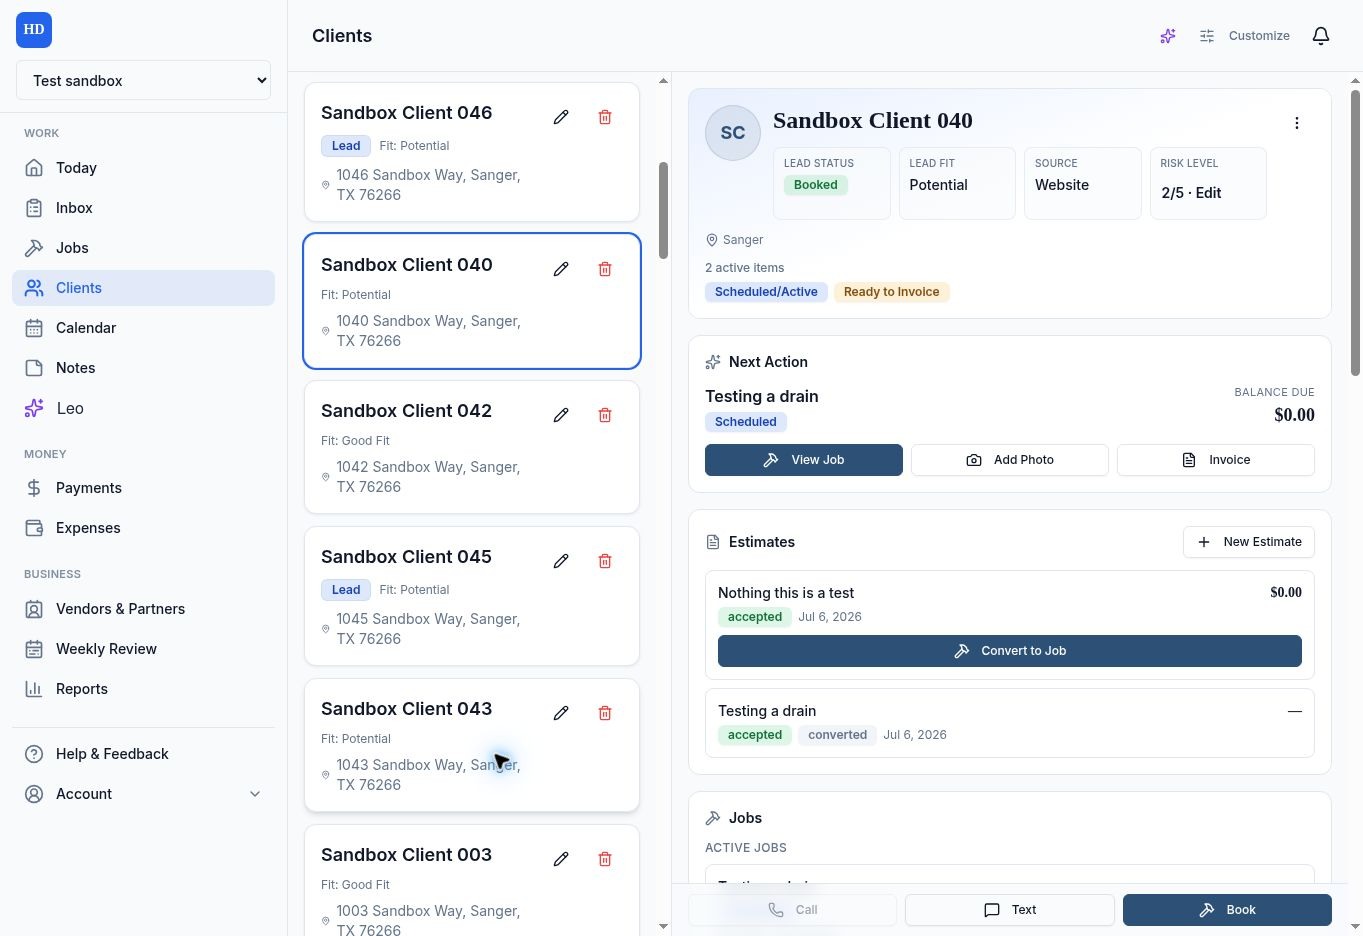Click Convert to Job button

[1010, 651]
